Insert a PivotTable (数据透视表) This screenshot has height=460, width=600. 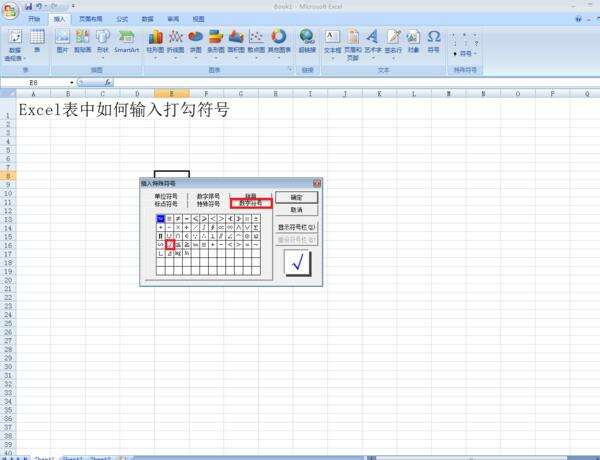click(15, 45)
